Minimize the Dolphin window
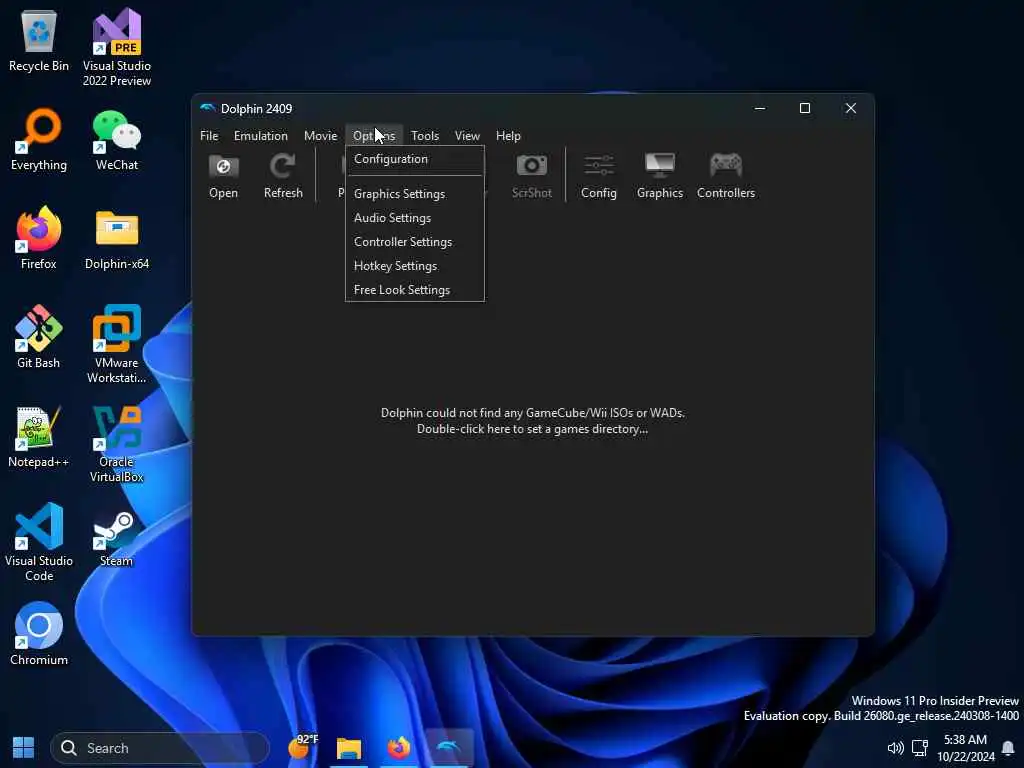1024x768 pixels. (760, 108)
